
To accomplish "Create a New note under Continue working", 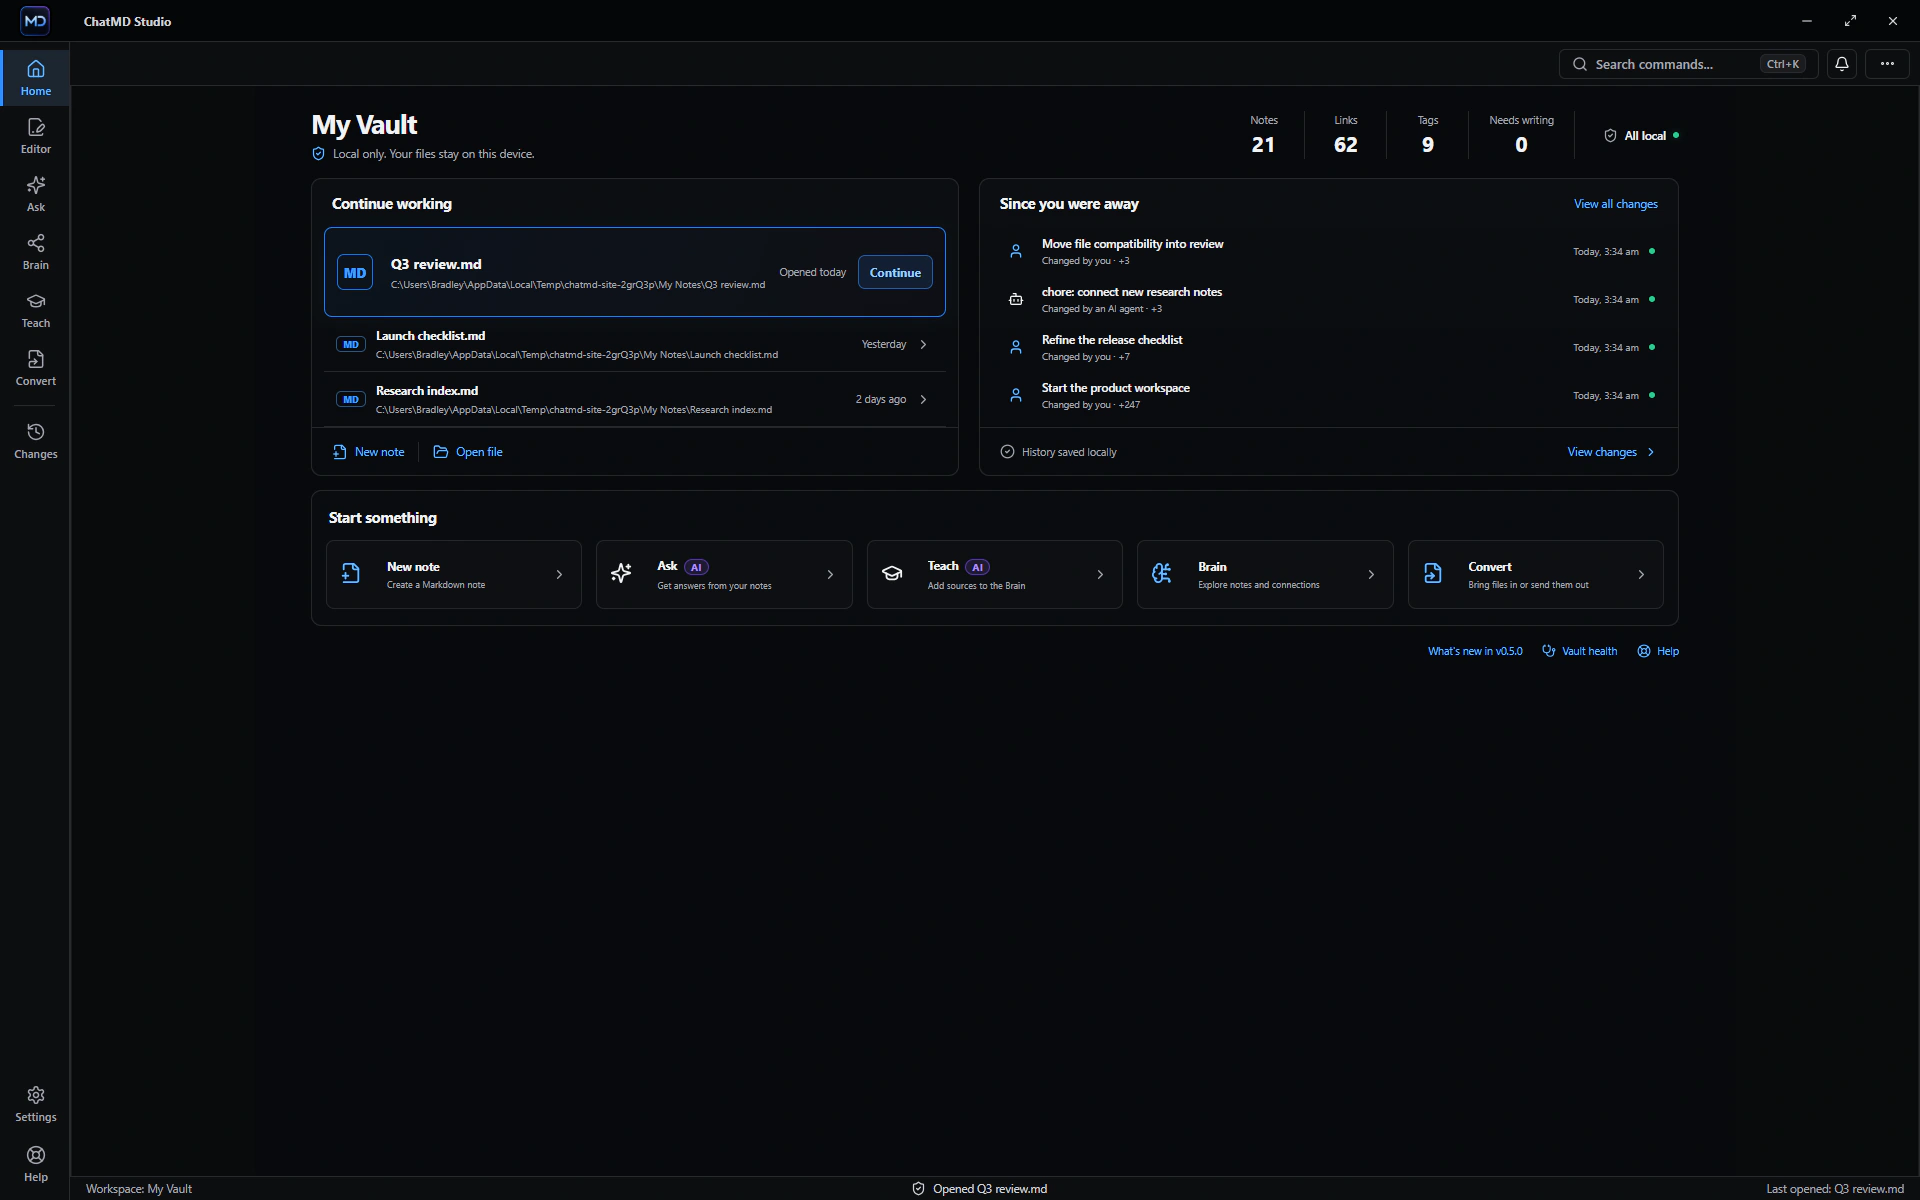I will (x=369, y=452).
